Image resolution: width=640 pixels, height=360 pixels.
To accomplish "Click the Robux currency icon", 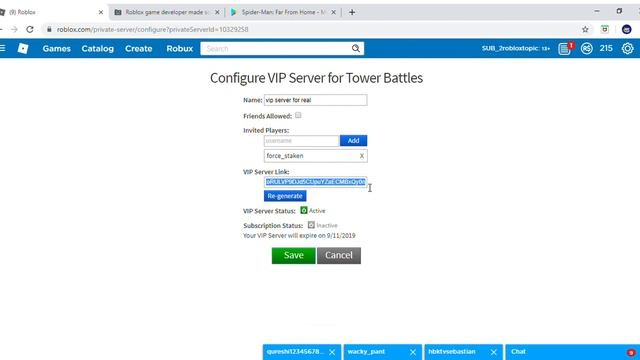I will pos(587,49).
